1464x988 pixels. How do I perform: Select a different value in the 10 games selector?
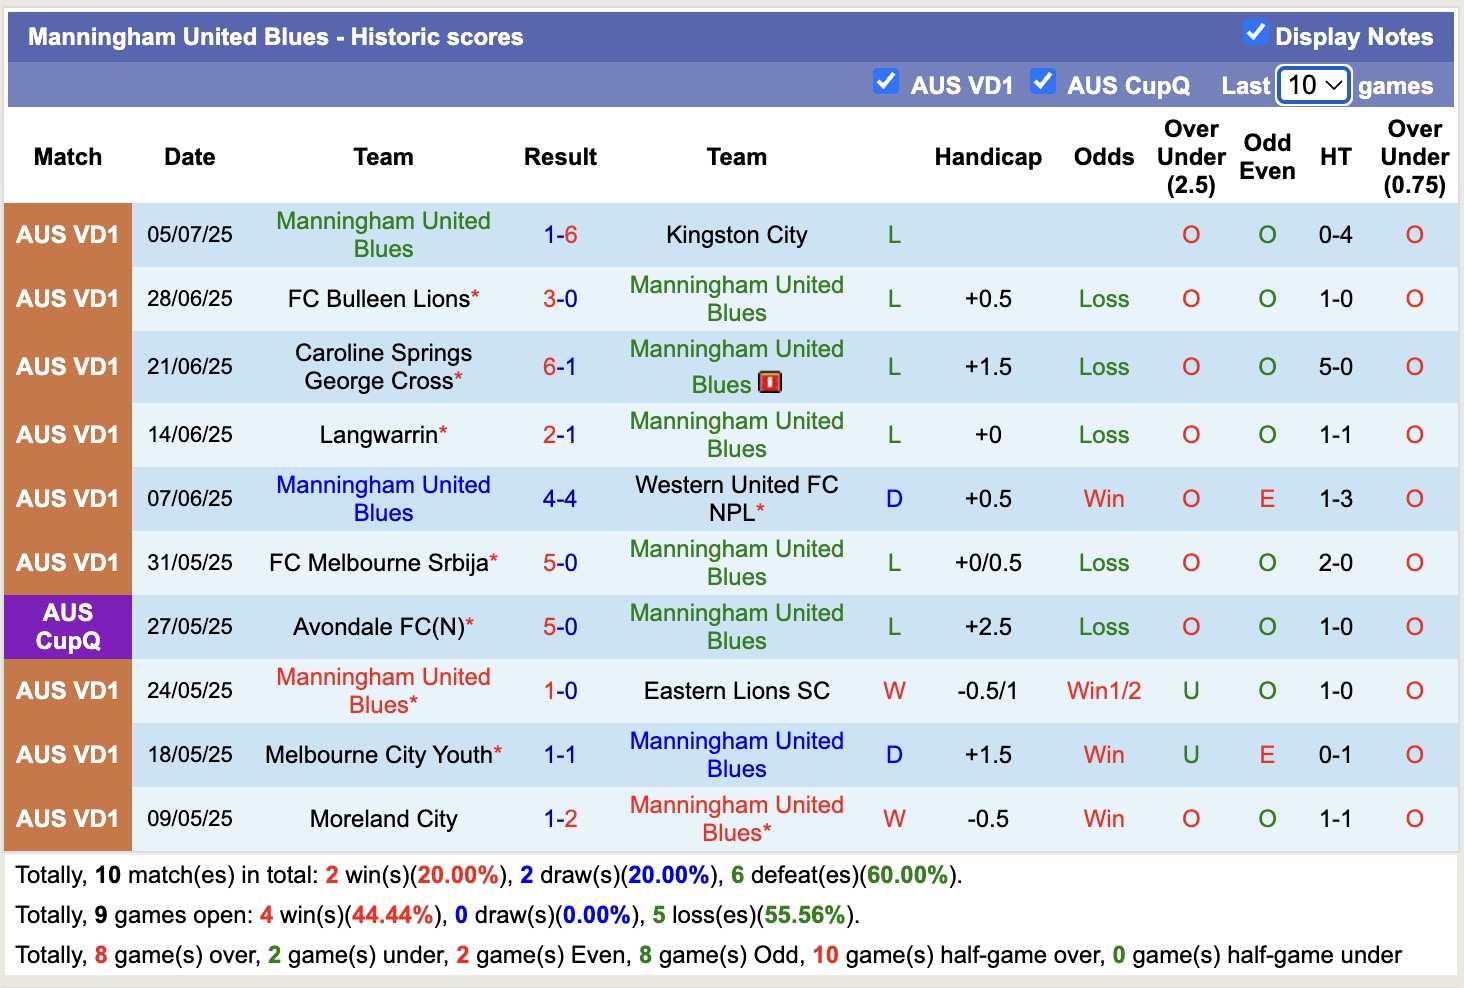pyautogui.click(x=1313, y=86)
